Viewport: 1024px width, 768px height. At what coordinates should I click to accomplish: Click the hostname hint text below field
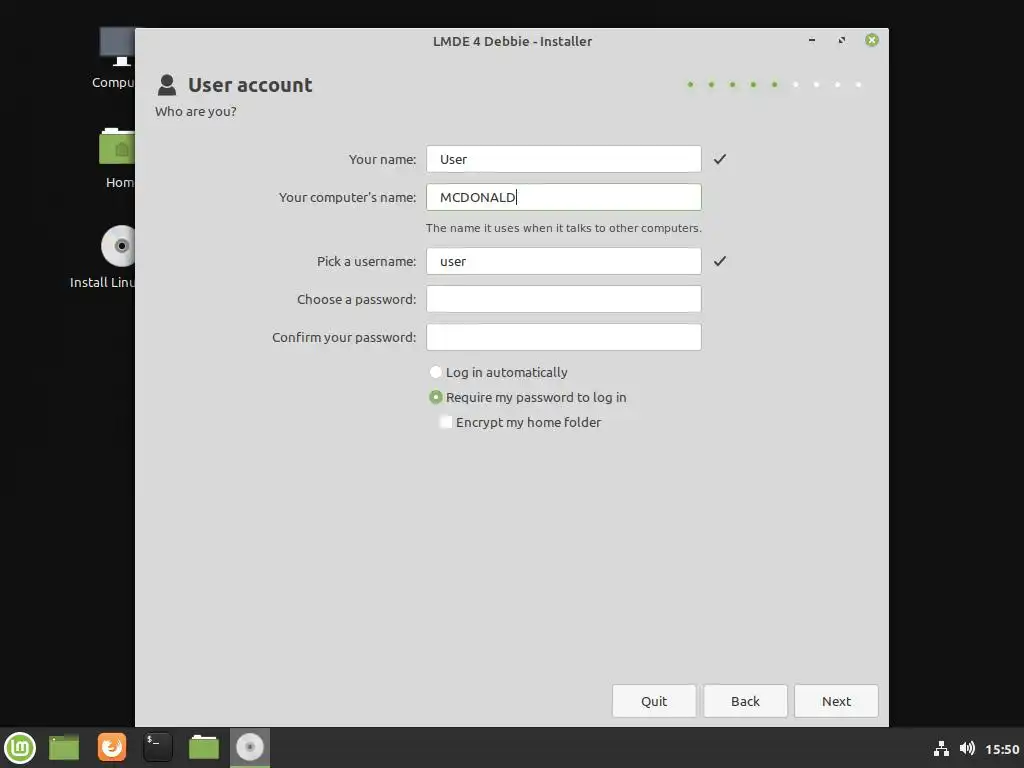[x=564, y=228]
